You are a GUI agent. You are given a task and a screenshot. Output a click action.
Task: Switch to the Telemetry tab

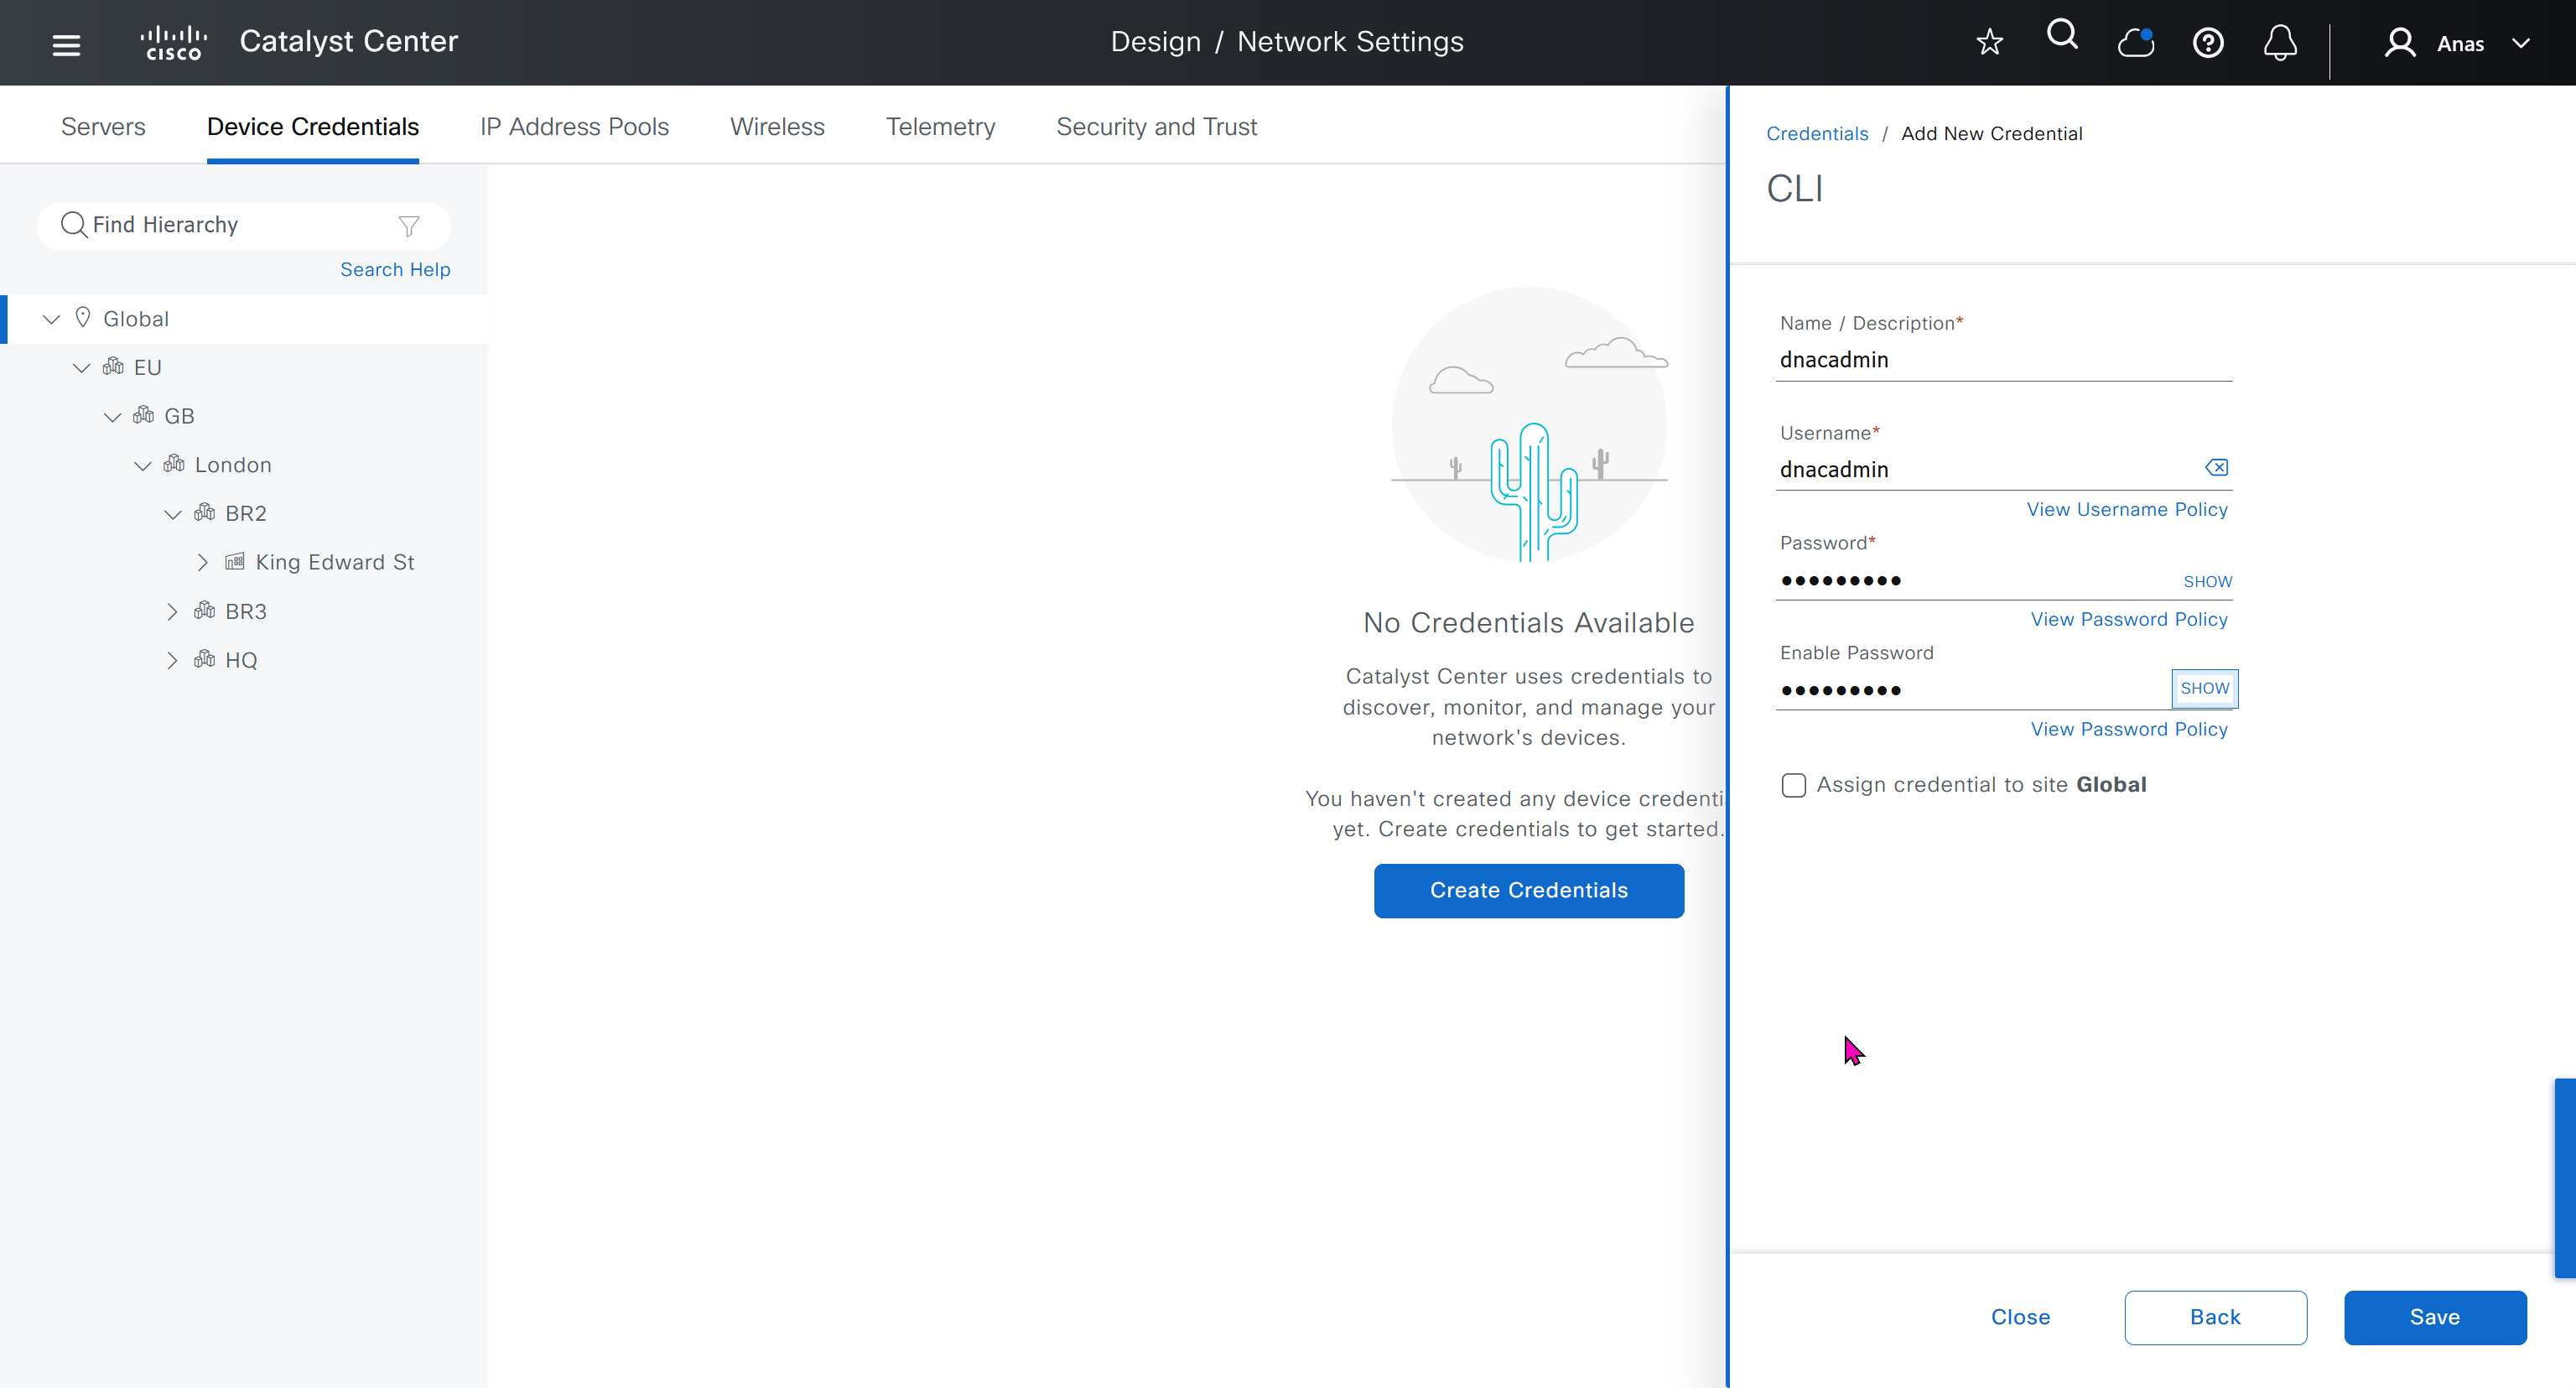coord(940,127)
